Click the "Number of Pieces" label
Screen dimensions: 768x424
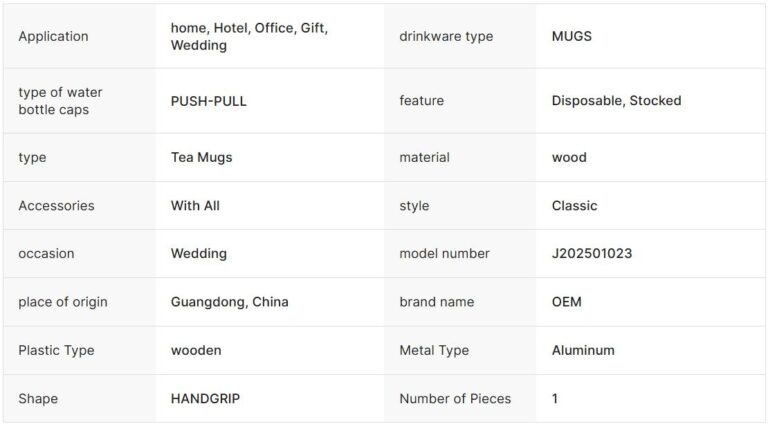pos(455,399)
